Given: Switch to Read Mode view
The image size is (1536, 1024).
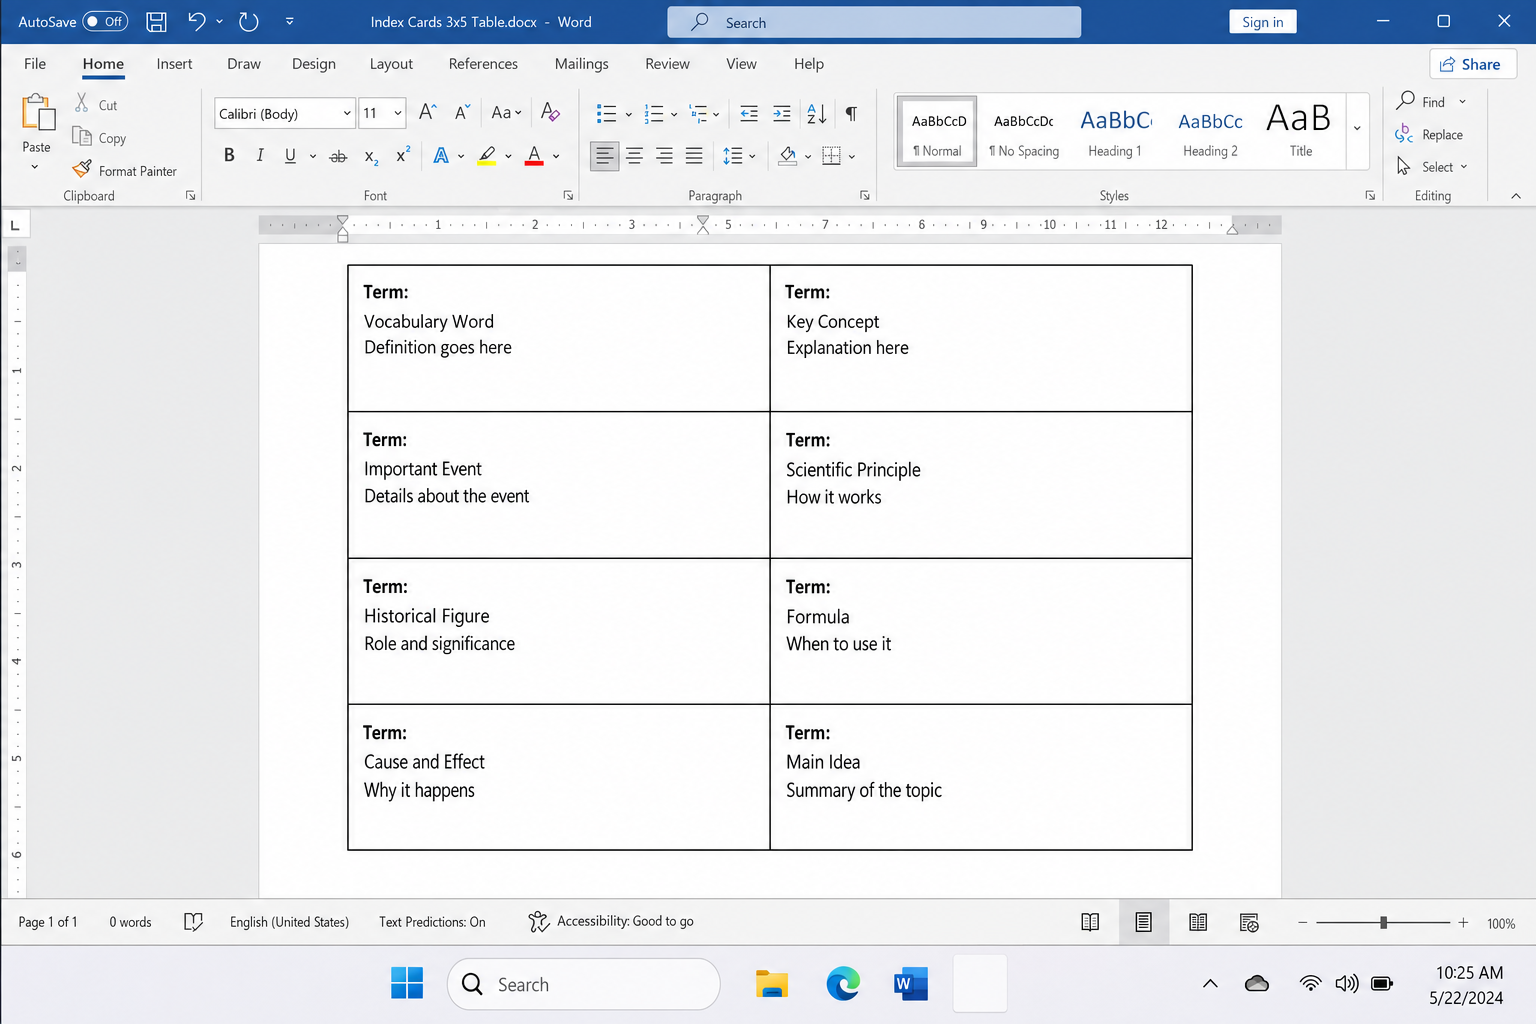Looking at the screenshot, I should point(1090,922).
